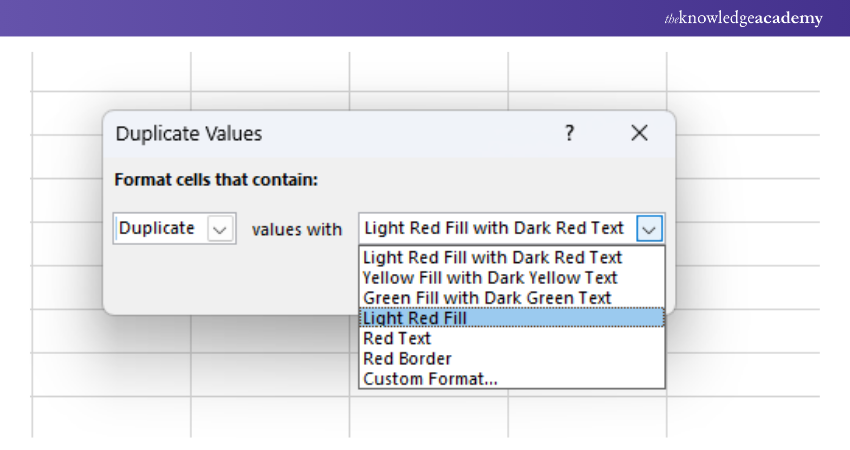Image resolution: width=850 pixels, height=450 pixels.
Task: Pick 'Green Fill with Dark Green Text'
Action: pos(487,298)
